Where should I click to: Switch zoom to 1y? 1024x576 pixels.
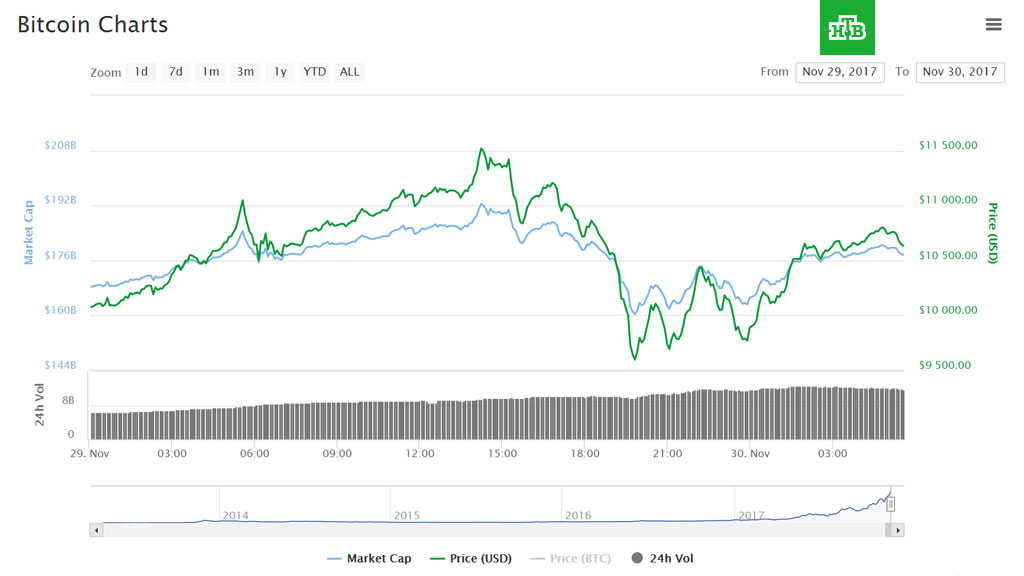pos(280,72)
